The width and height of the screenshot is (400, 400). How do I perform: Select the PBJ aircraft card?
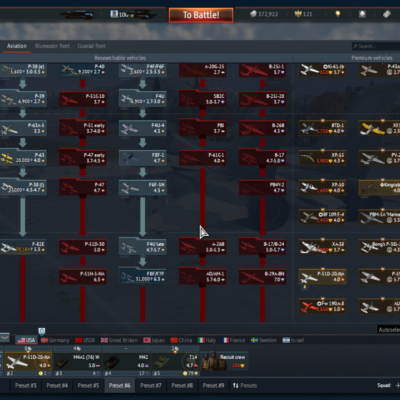203,128
